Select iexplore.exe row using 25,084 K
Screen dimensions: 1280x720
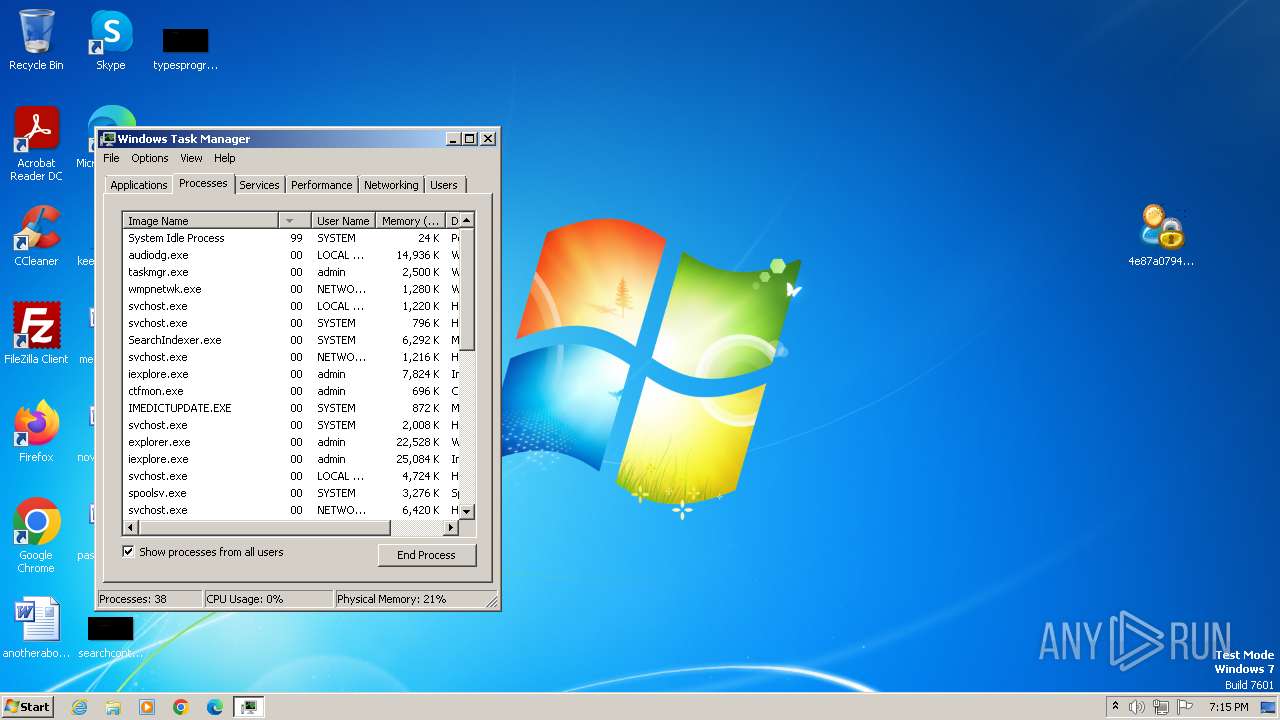tap(290, 459)
